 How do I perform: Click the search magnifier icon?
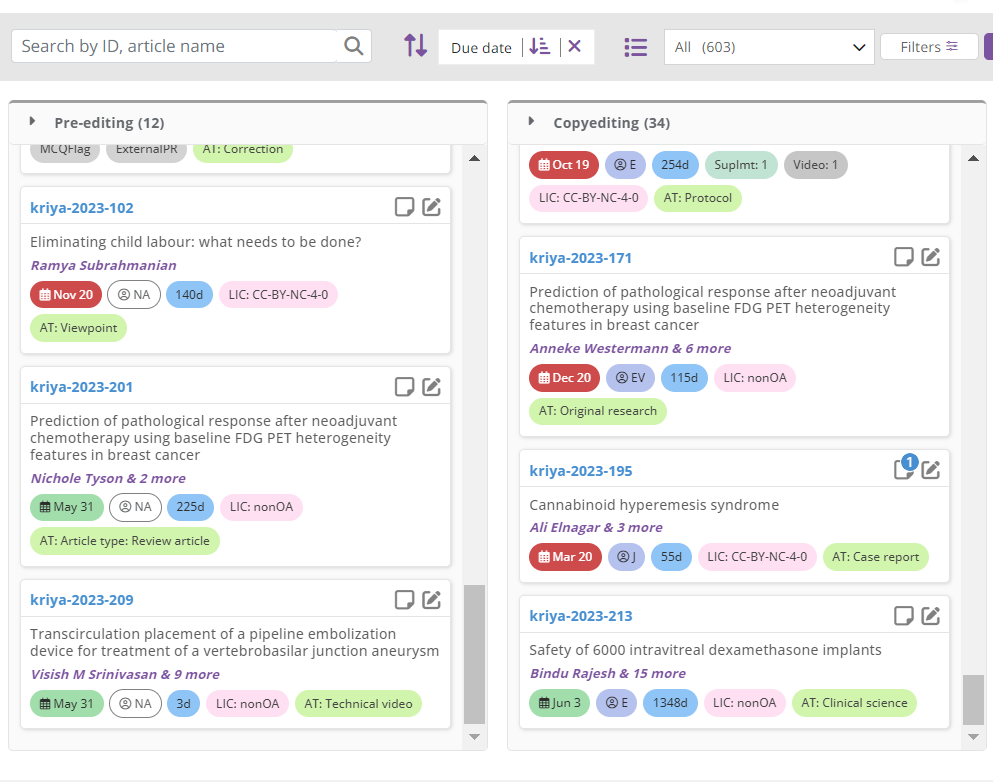click(353, 46)
